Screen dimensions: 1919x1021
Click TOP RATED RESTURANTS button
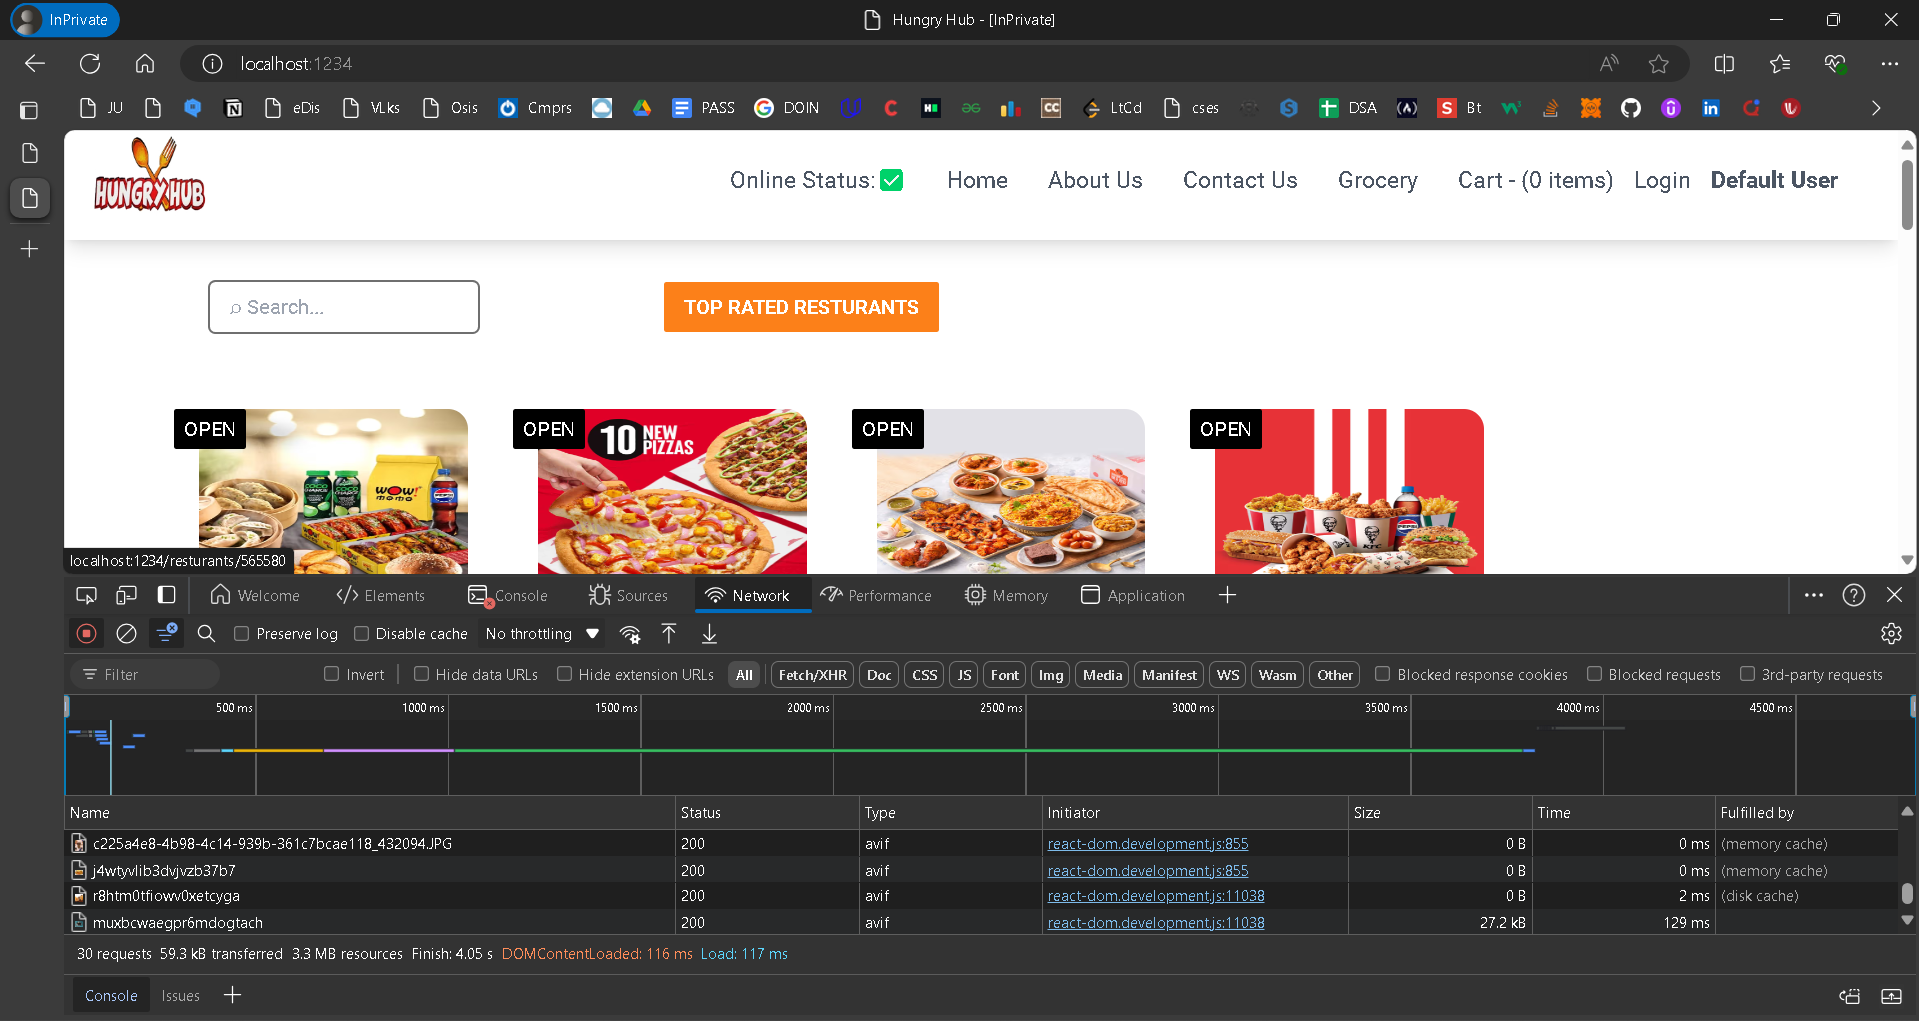pyautogui.click(x=801, y=307)
